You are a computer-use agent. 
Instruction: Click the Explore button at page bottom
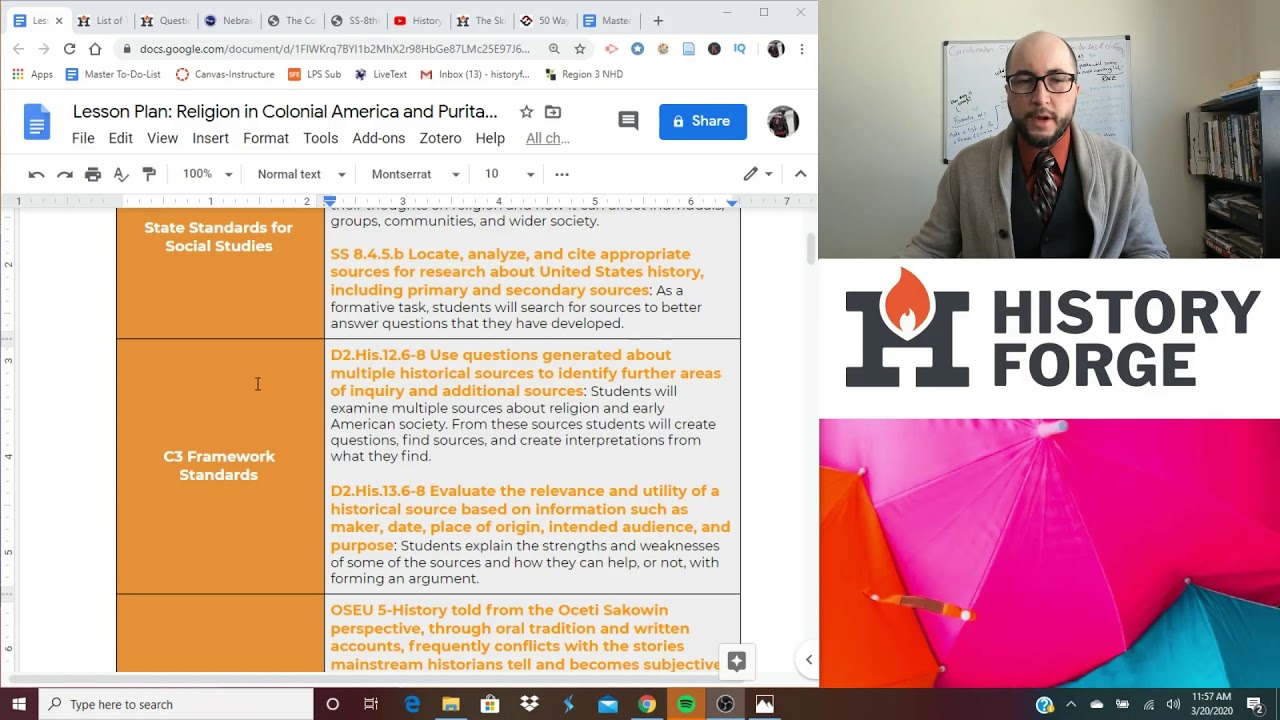click(736, 661)
